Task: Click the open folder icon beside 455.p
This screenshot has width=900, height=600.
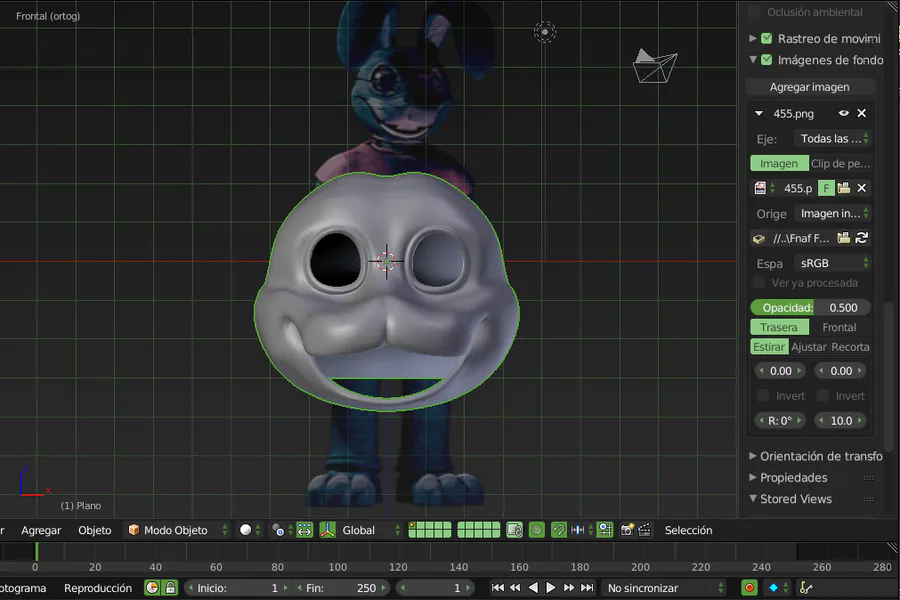Action: [x=844, y=188]
